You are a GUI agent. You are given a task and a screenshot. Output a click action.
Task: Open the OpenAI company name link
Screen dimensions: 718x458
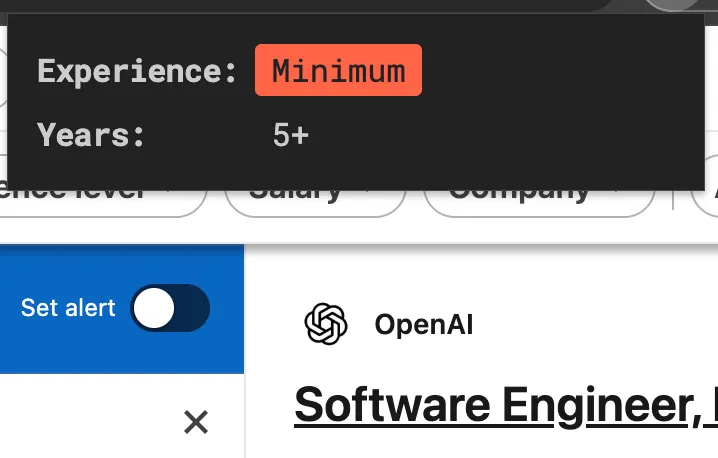tap(423, 324)
